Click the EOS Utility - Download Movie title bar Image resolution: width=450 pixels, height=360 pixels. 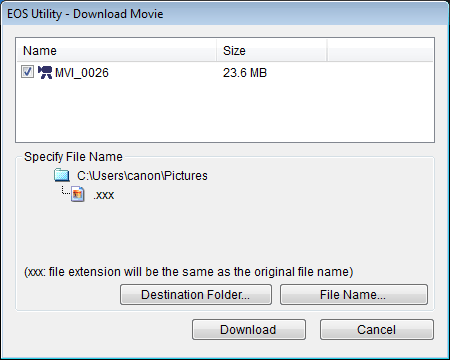click(x=225, y=14)
